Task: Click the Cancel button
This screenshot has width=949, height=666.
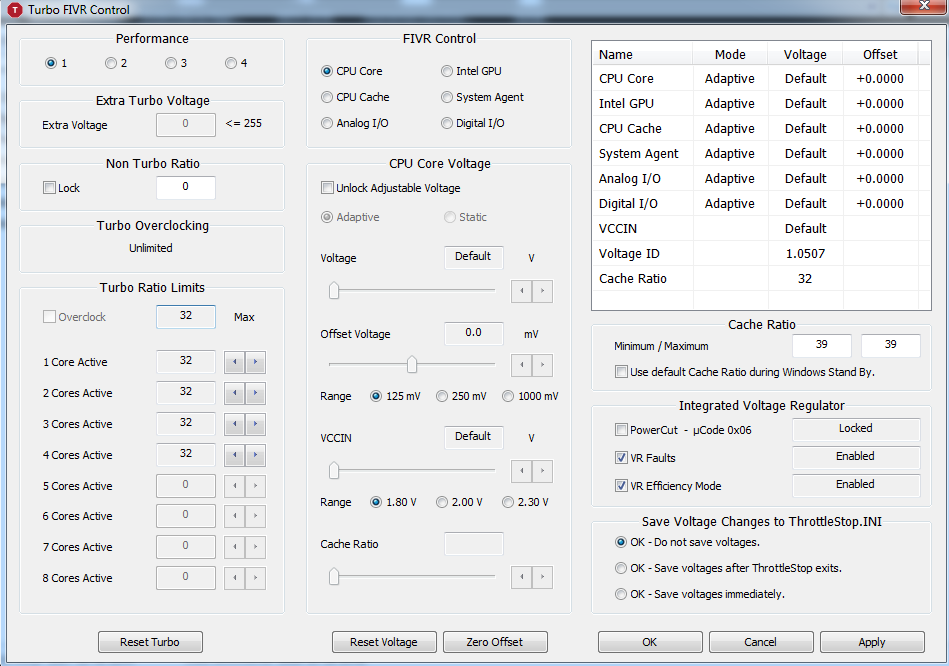Action: tap(761, 642)
